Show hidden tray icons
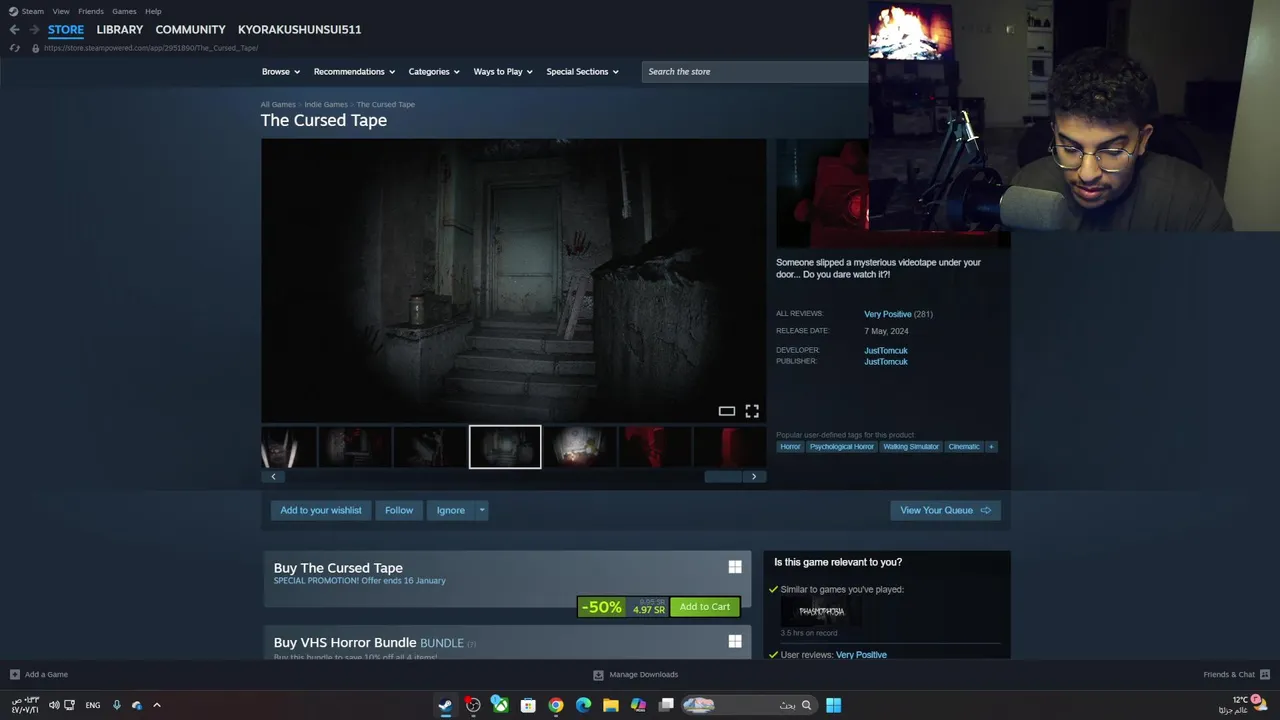Screen dimensions: 1280x720 (157, 705)
